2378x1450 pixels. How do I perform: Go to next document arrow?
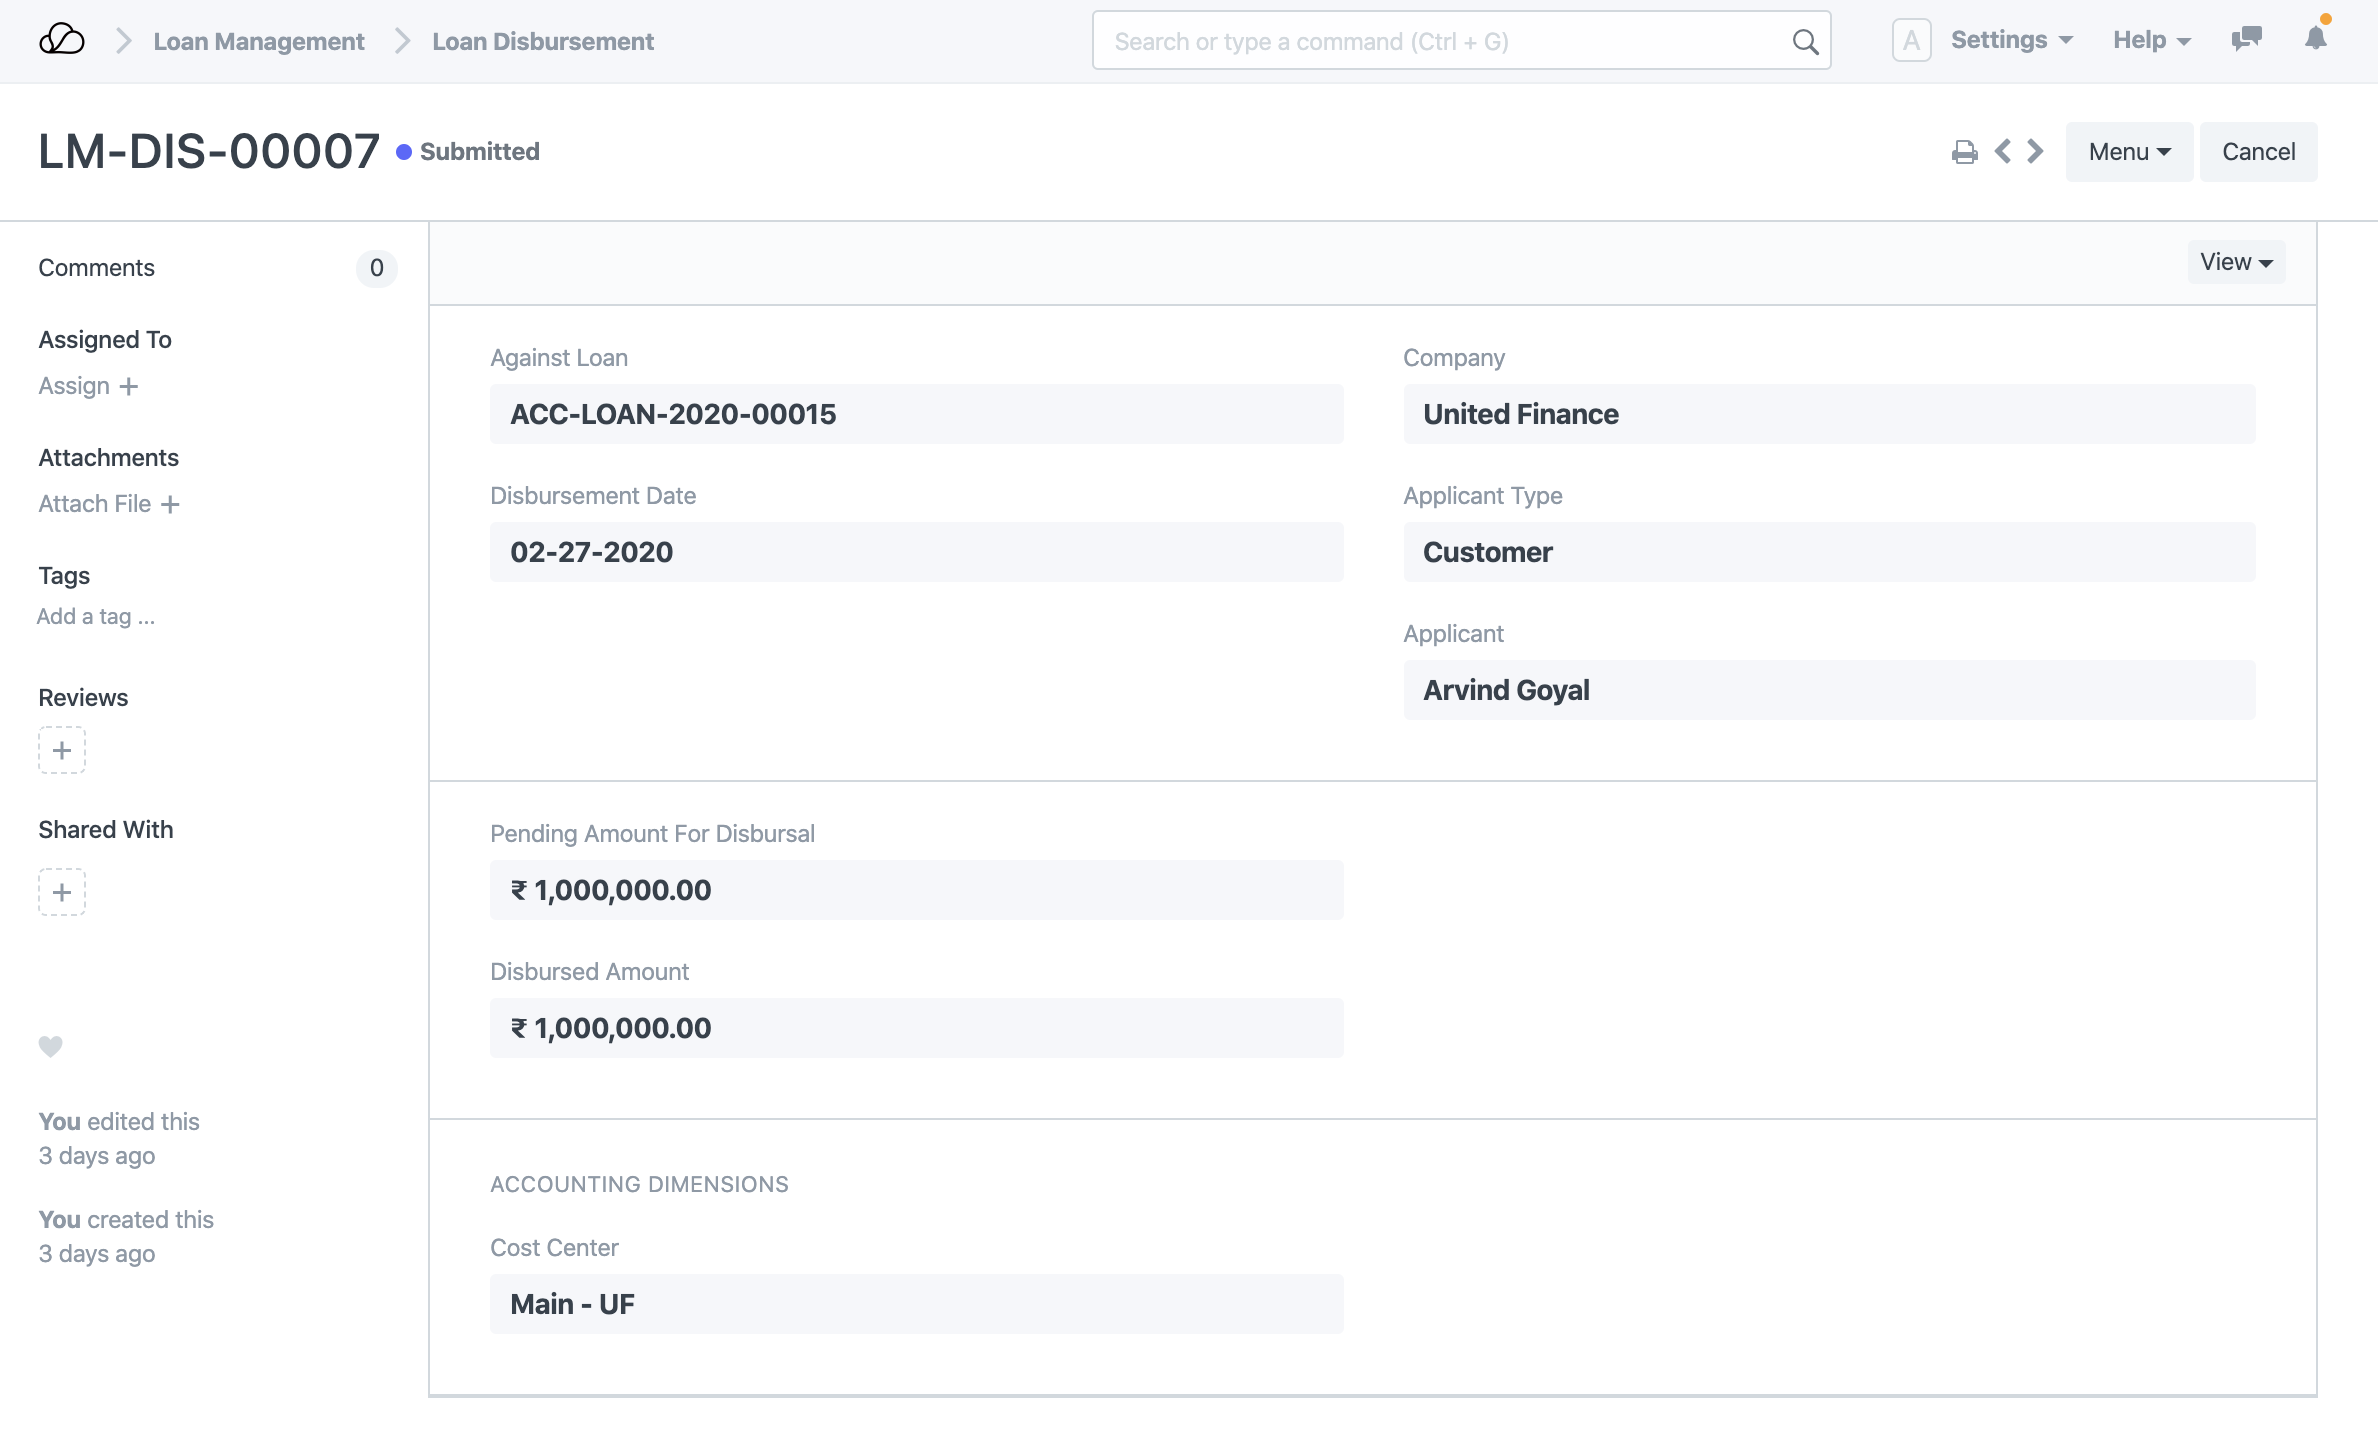click(x=2035, y=152)
